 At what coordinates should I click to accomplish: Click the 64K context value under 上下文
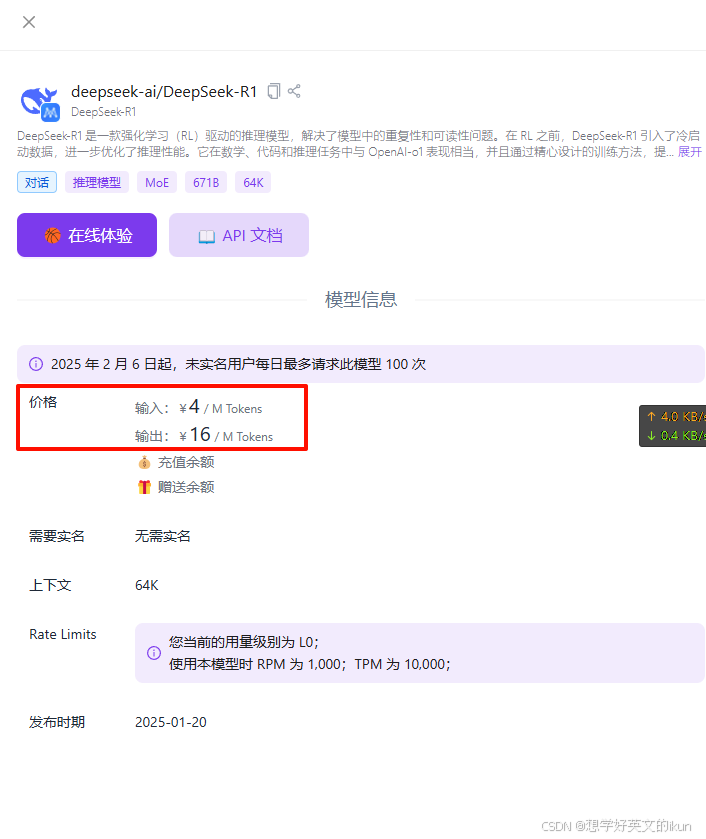click(x=147, y=585)
